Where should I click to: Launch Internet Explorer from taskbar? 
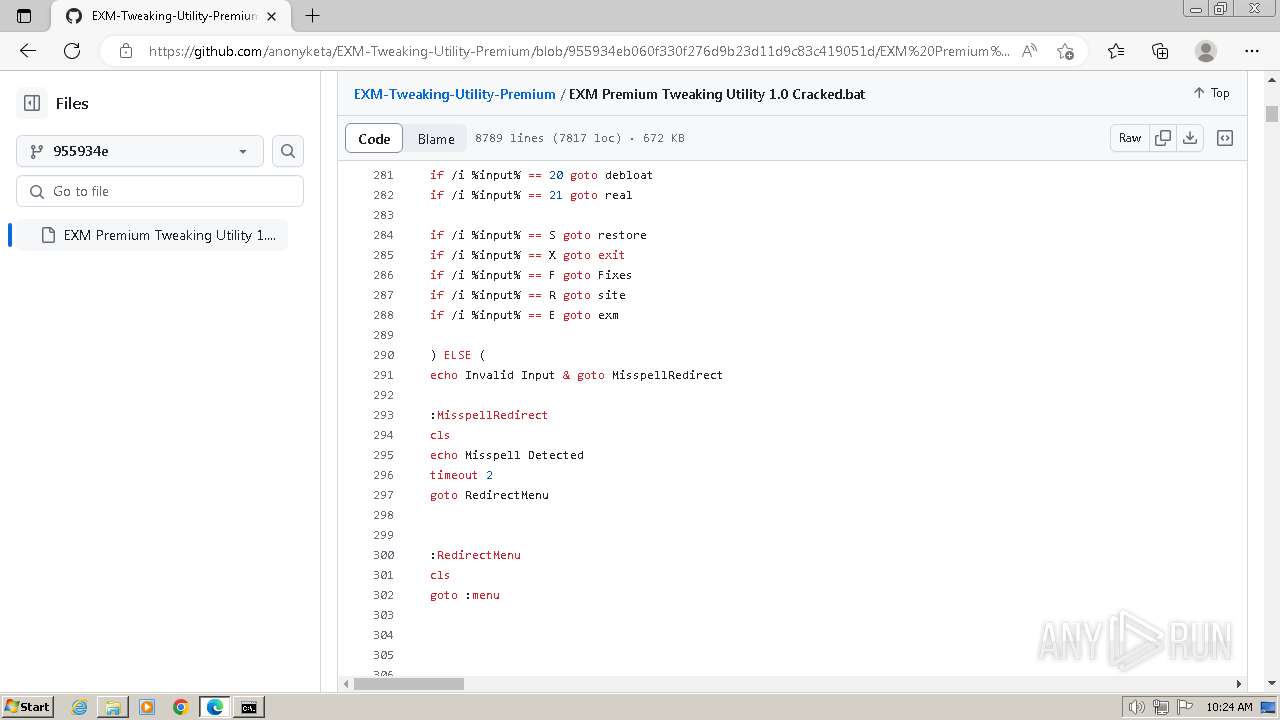pyautogui.click(x=80, y=707)
